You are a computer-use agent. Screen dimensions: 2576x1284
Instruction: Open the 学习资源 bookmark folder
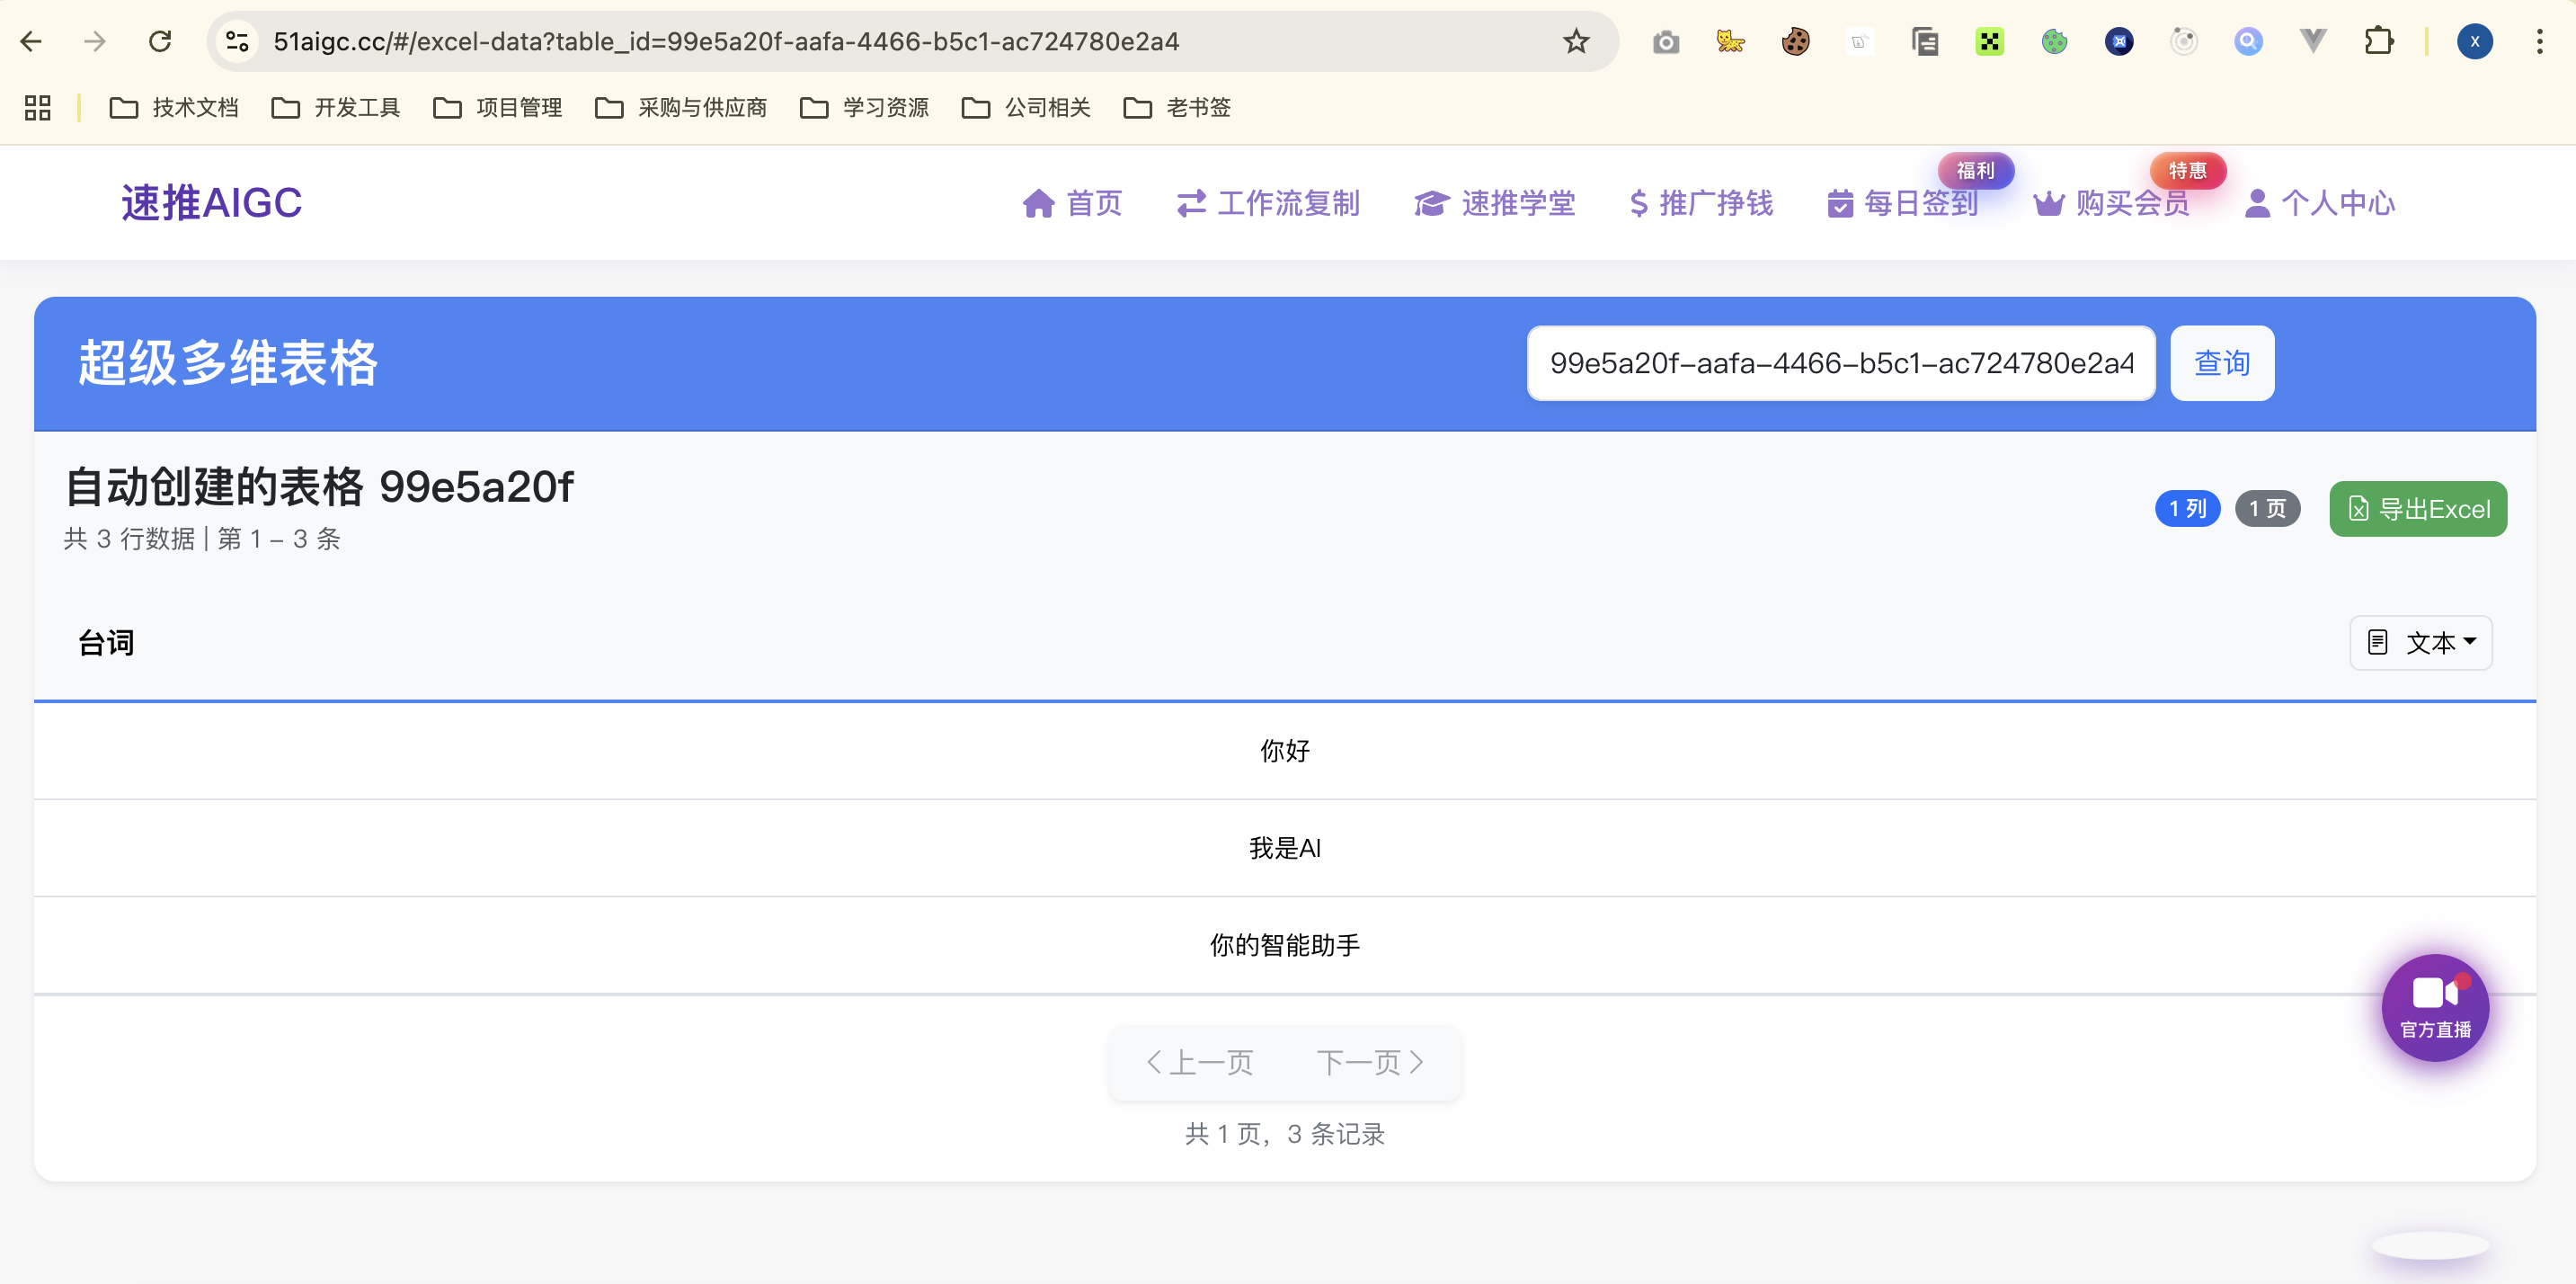pos(865,107)
